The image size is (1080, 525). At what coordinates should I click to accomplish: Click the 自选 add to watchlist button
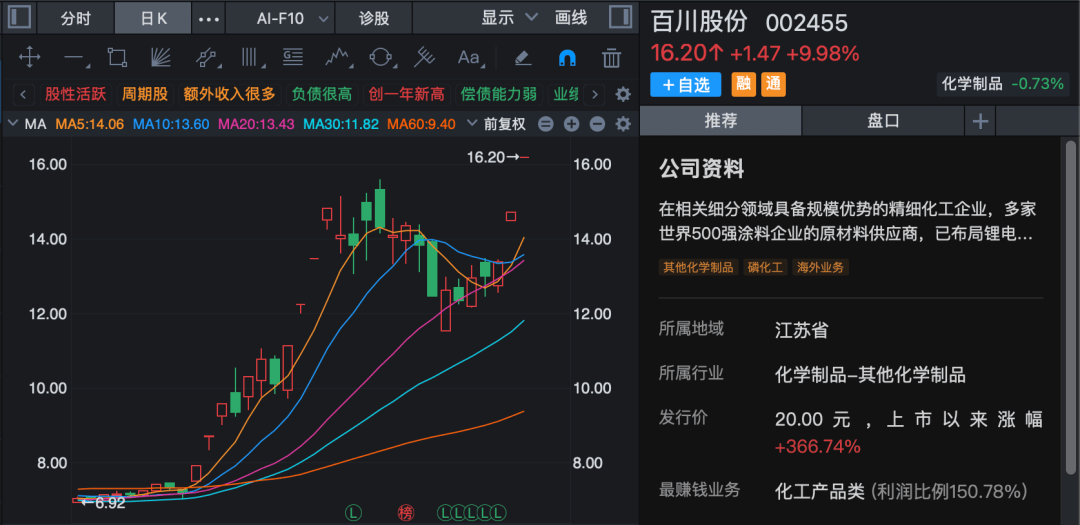tap(686, 85)
